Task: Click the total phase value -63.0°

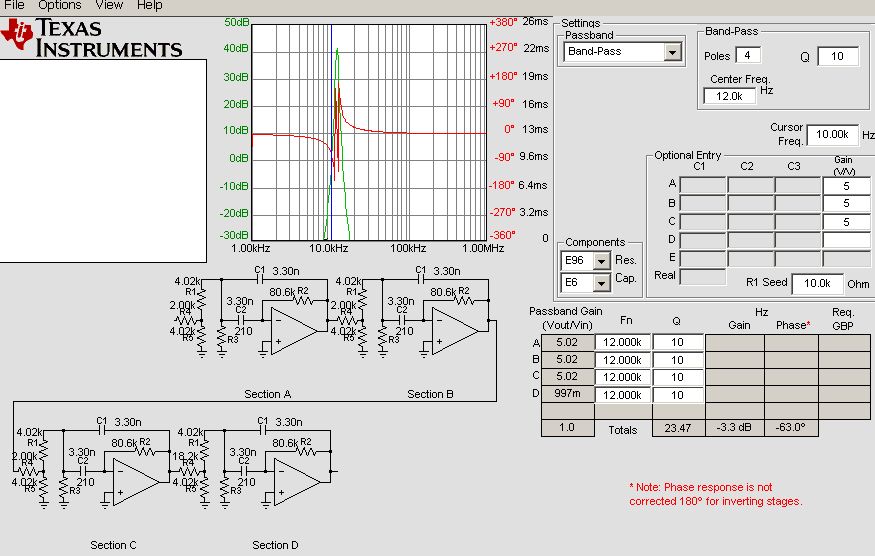Action: pos(791,428)
